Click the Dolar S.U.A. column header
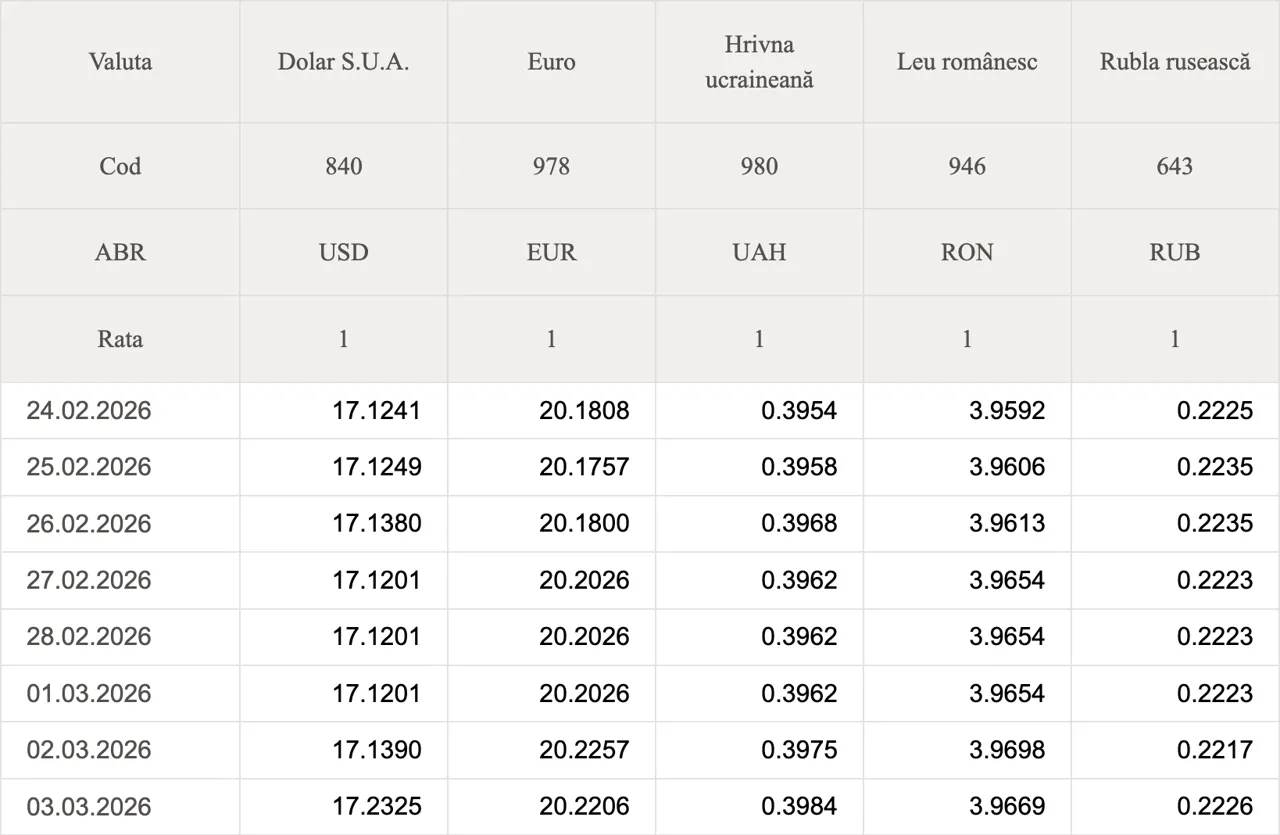Image resolution: width=1280 pixels, height=835 pixels. click(x=343, y=62)
